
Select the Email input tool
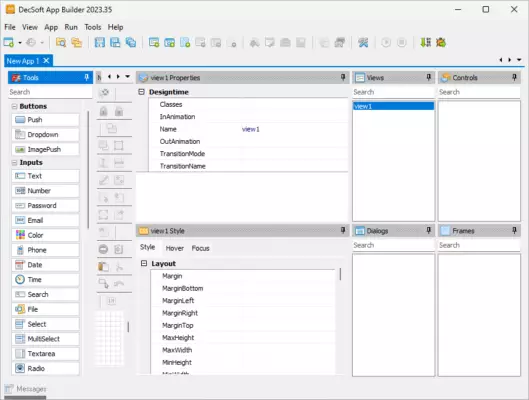[x=46, y=221]
